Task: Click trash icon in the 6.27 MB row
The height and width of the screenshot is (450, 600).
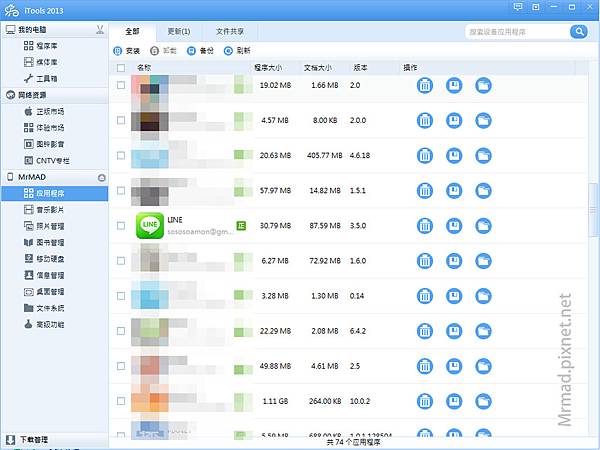Action: [424, 261]
